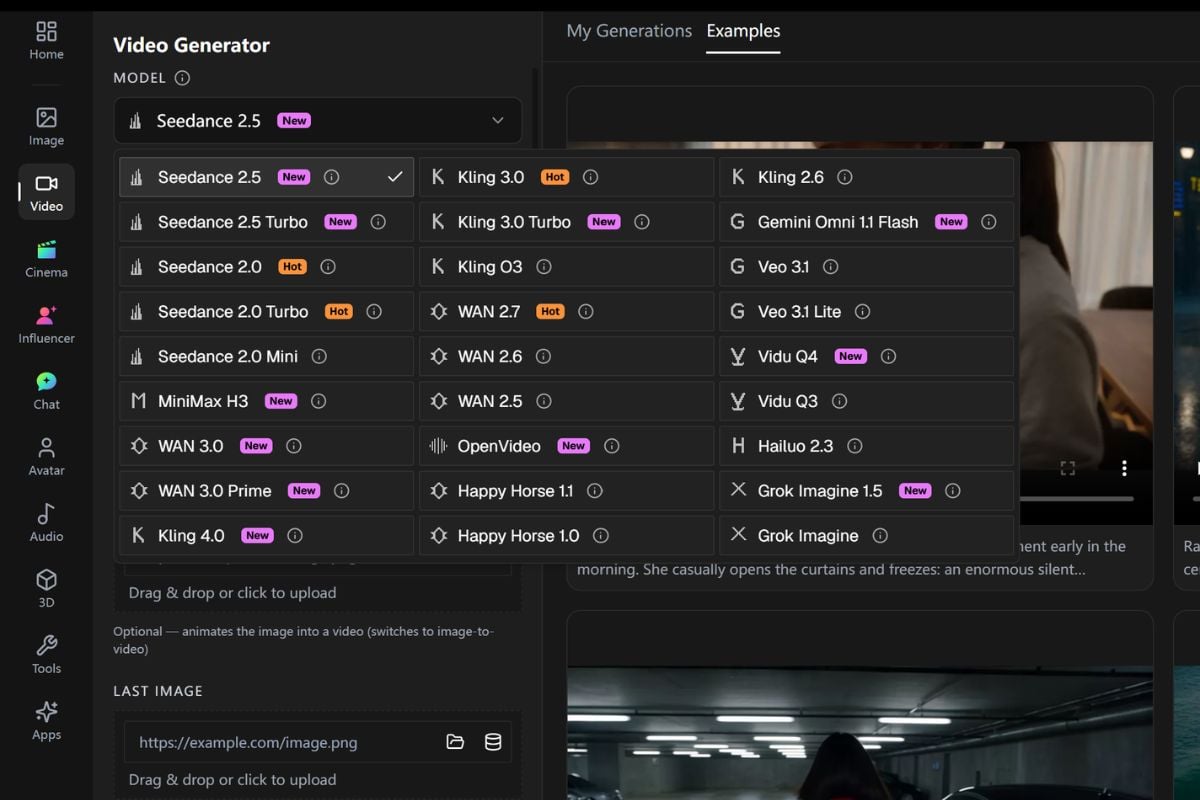
Task: Select the Veo 3.1 model
Action: (866, 267)
